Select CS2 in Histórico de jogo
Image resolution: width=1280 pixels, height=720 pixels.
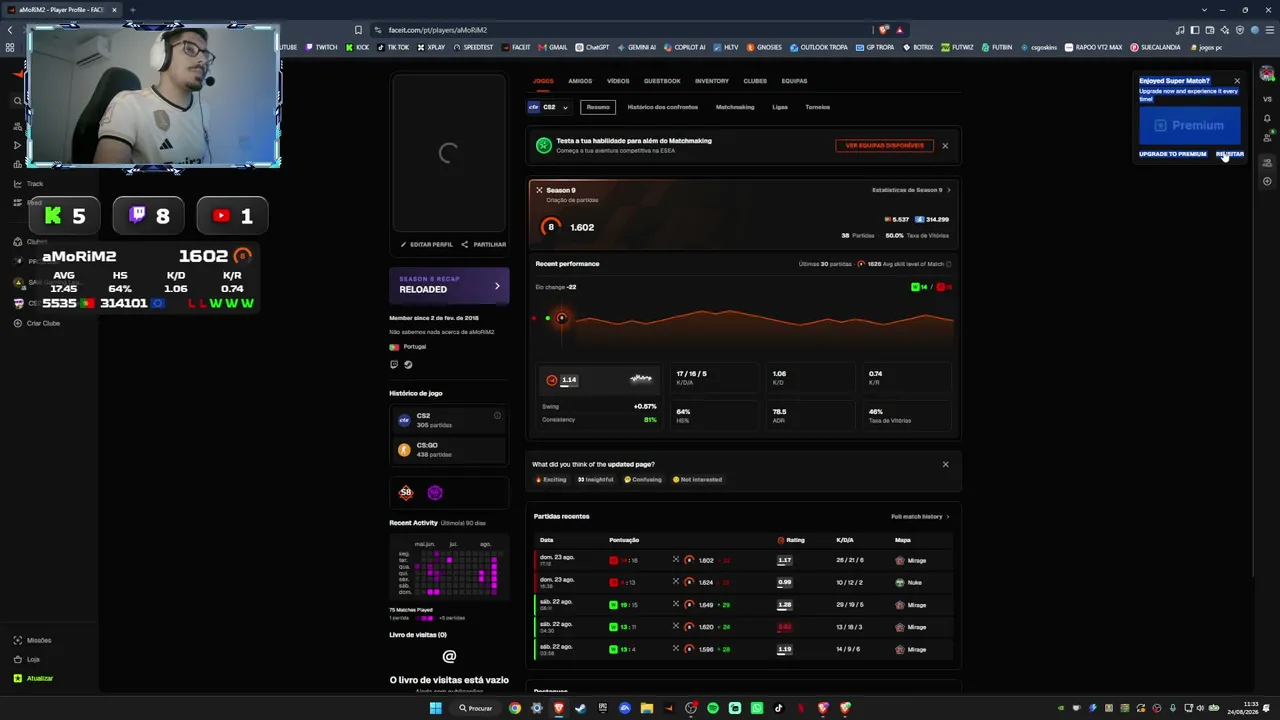(x=449, y=420)
